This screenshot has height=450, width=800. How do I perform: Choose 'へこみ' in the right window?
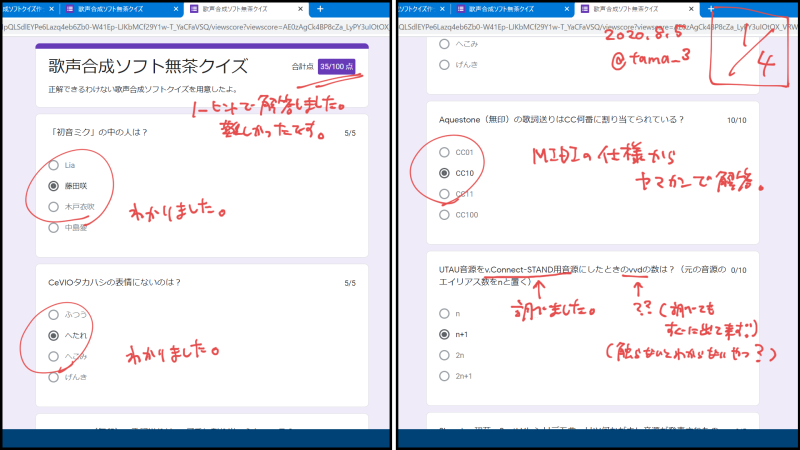point(444,44)
